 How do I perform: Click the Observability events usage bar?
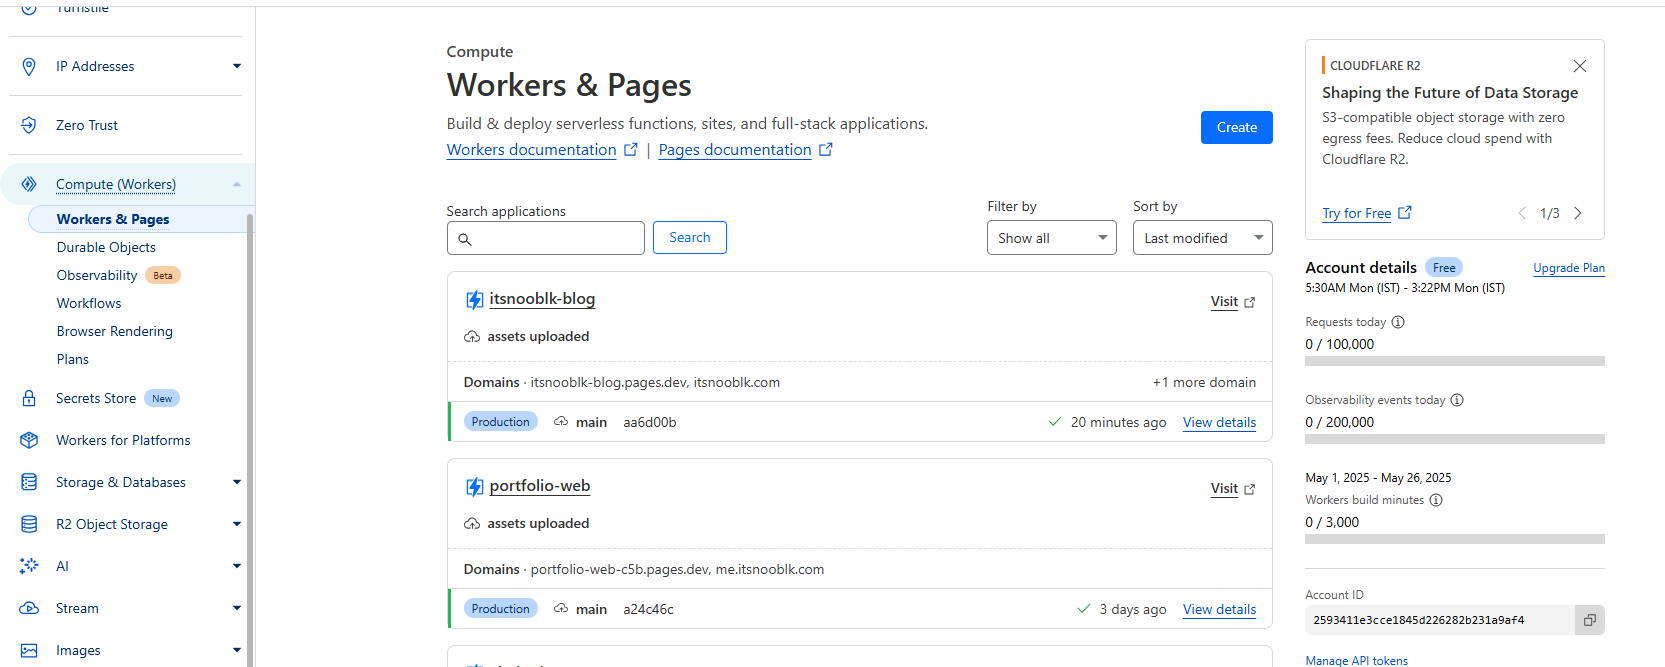pos(1455,439)
